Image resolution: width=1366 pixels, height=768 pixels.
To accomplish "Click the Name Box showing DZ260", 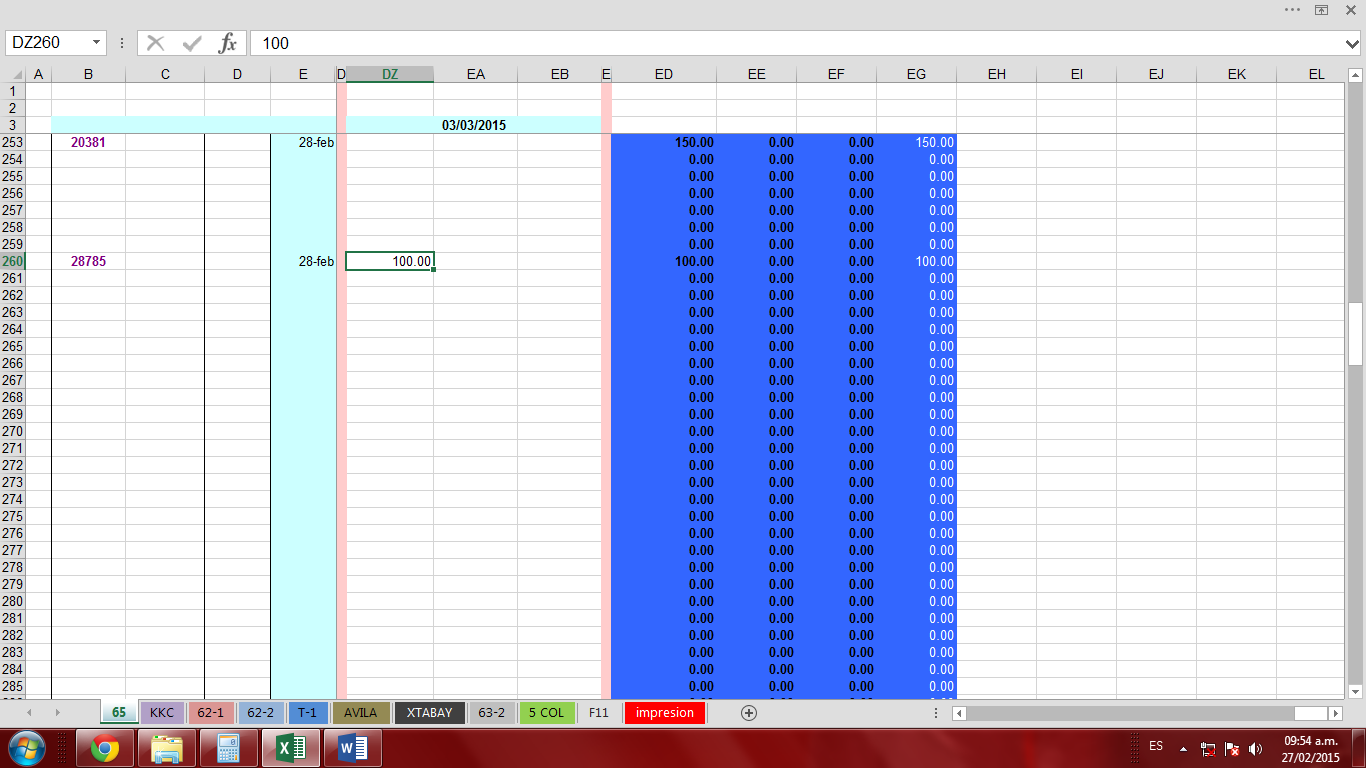I will (x=48, y=43).
